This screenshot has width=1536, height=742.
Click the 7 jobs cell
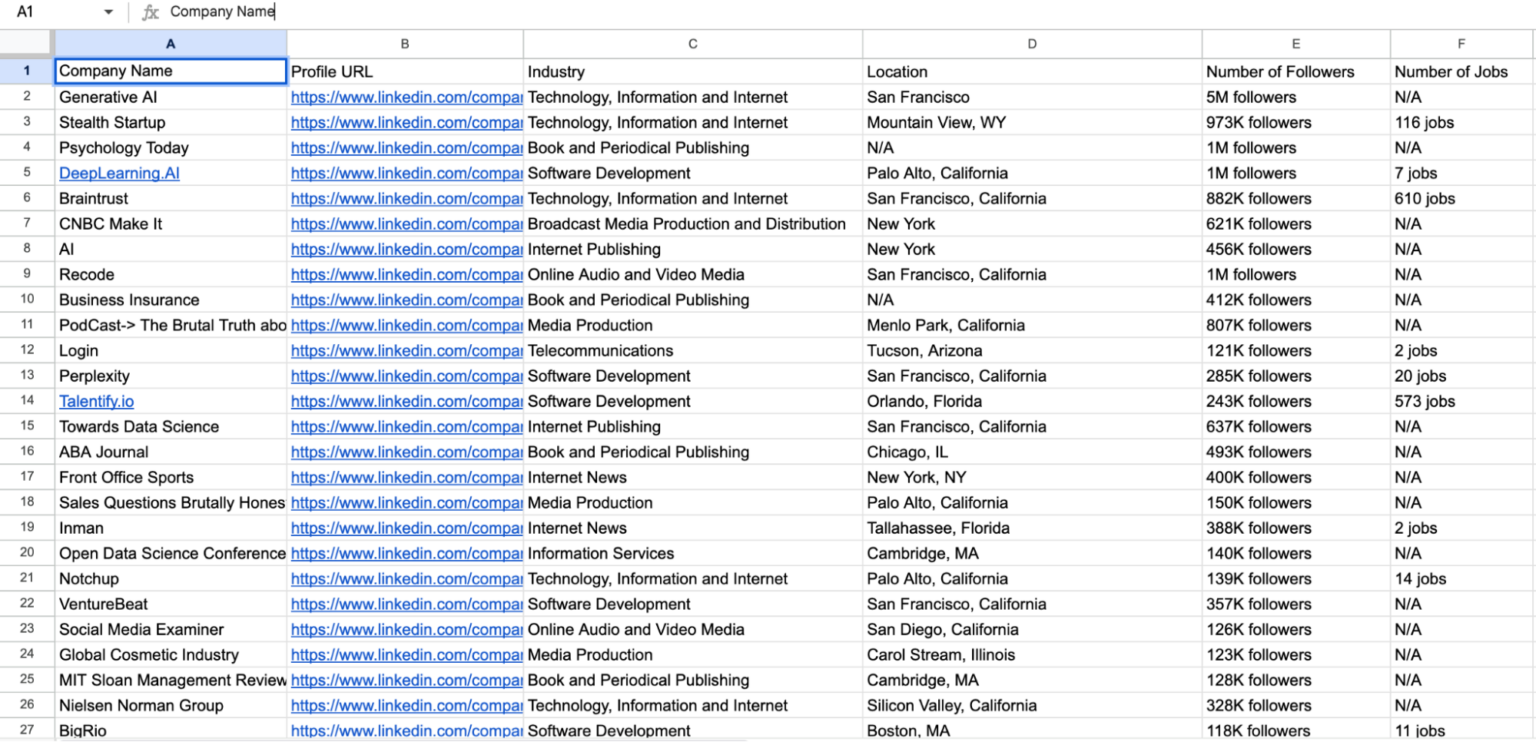[1462, 173]
